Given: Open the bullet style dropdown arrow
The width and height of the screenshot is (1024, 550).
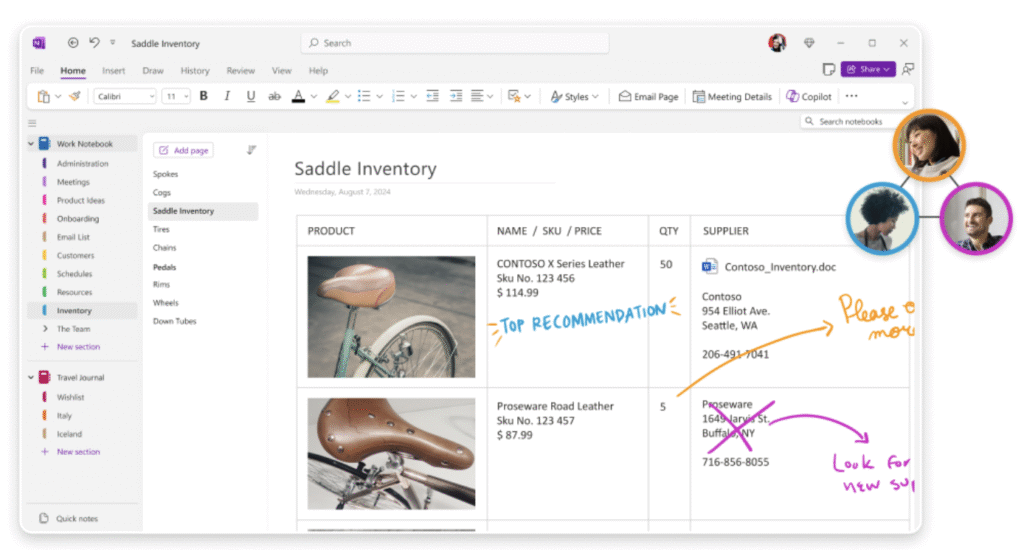Looking at the screenshot, I should pos(379,97).
